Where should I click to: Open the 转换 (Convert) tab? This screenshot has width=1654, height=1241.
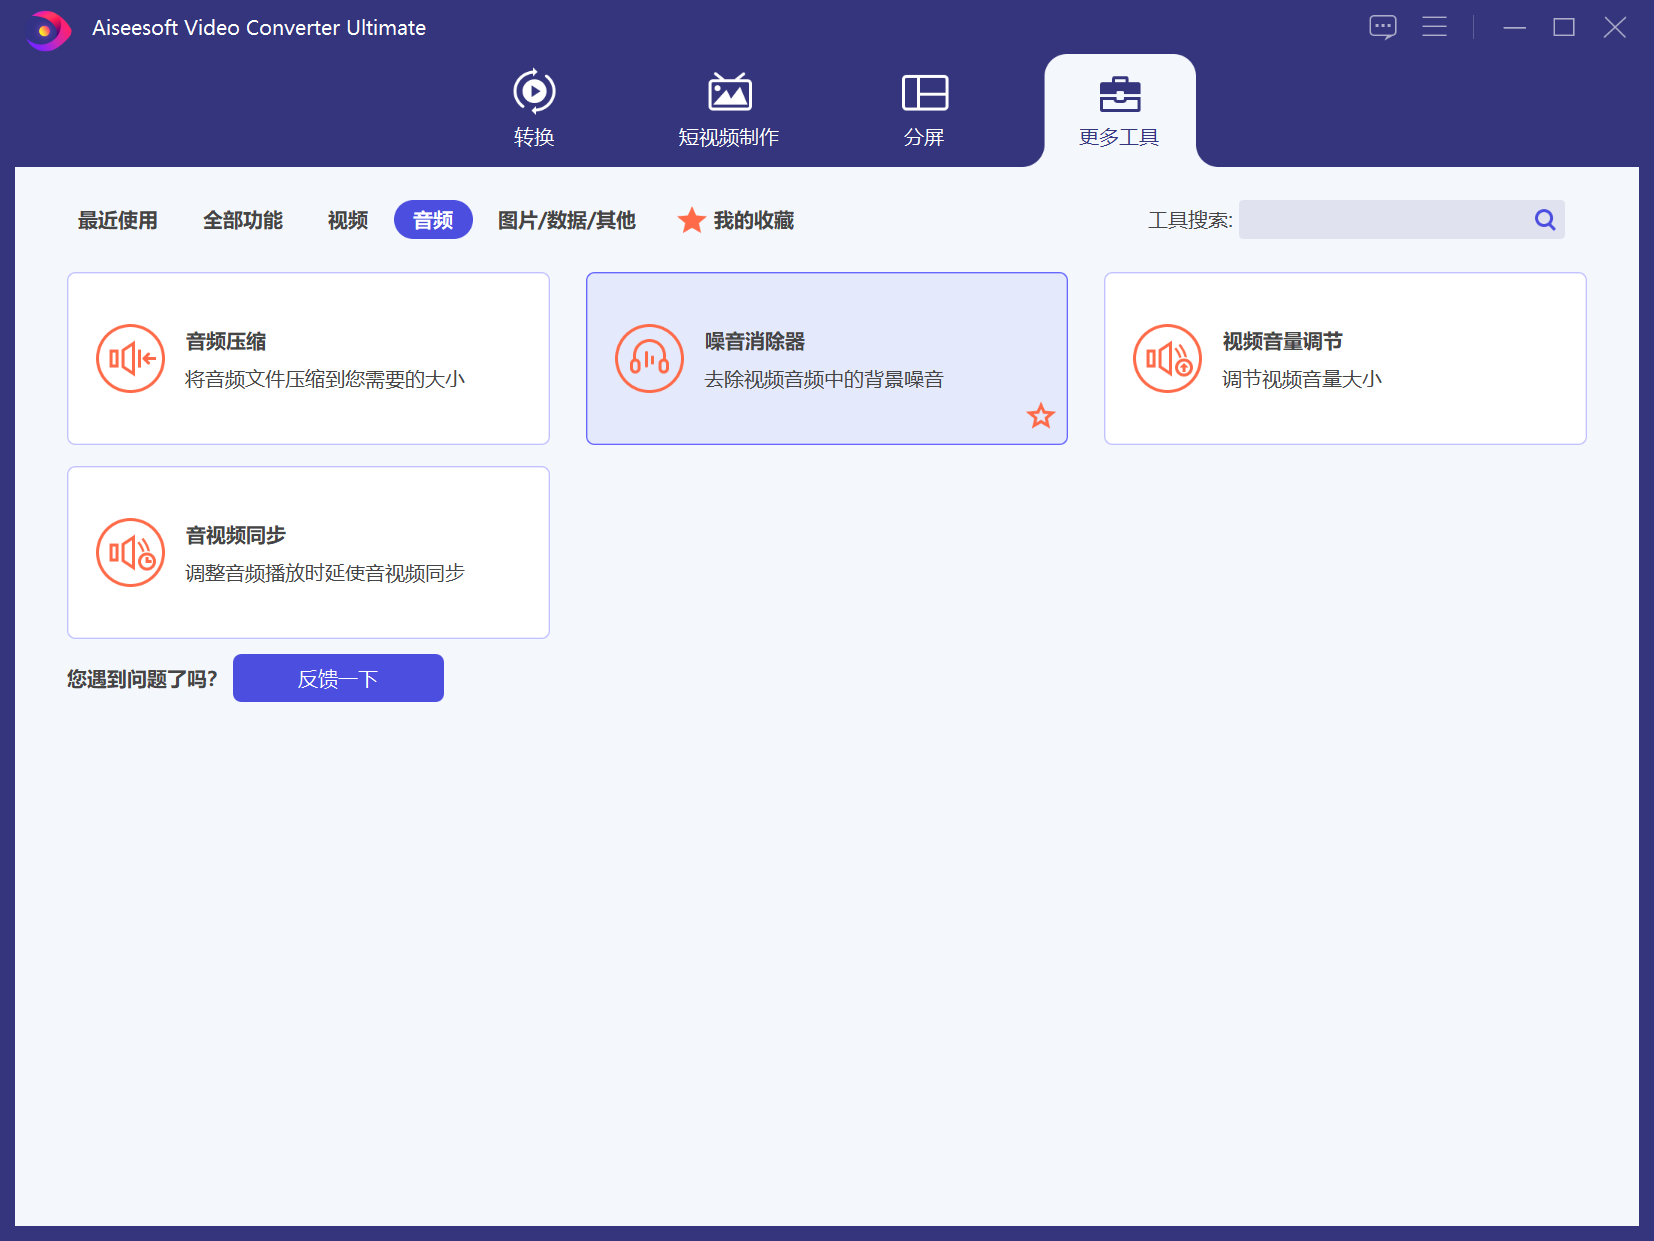[534, 109]
